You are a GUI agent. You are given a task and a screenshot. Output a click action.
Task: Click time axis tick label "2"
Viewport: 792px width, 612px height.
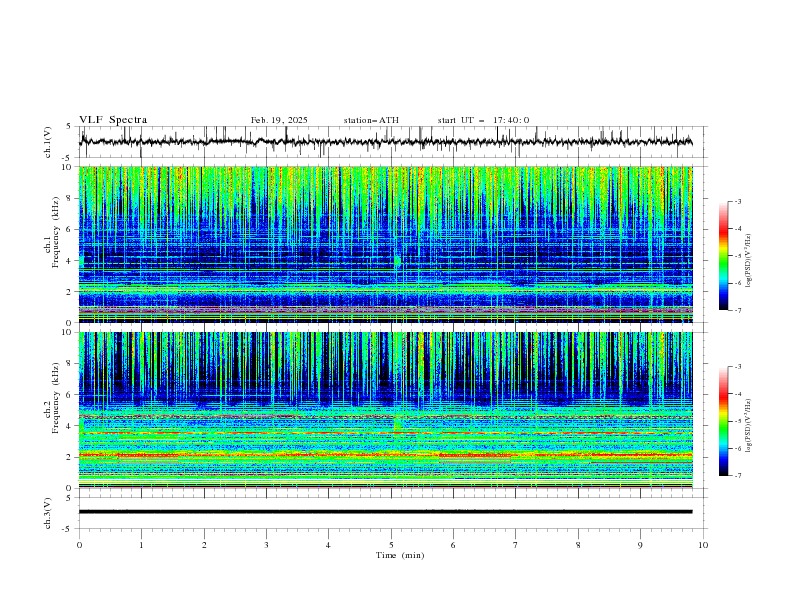(x=204, y=545)
